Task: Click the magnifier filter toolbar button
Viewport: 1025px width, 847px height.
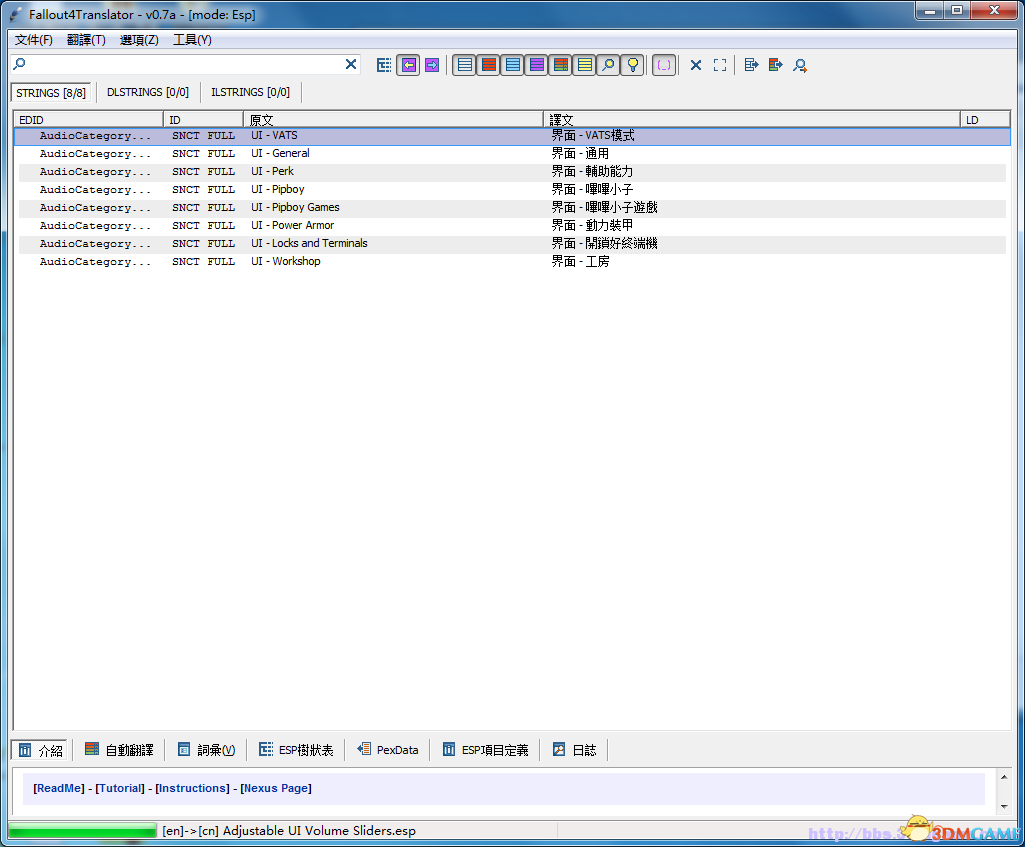Action: [x=609, y=65]
